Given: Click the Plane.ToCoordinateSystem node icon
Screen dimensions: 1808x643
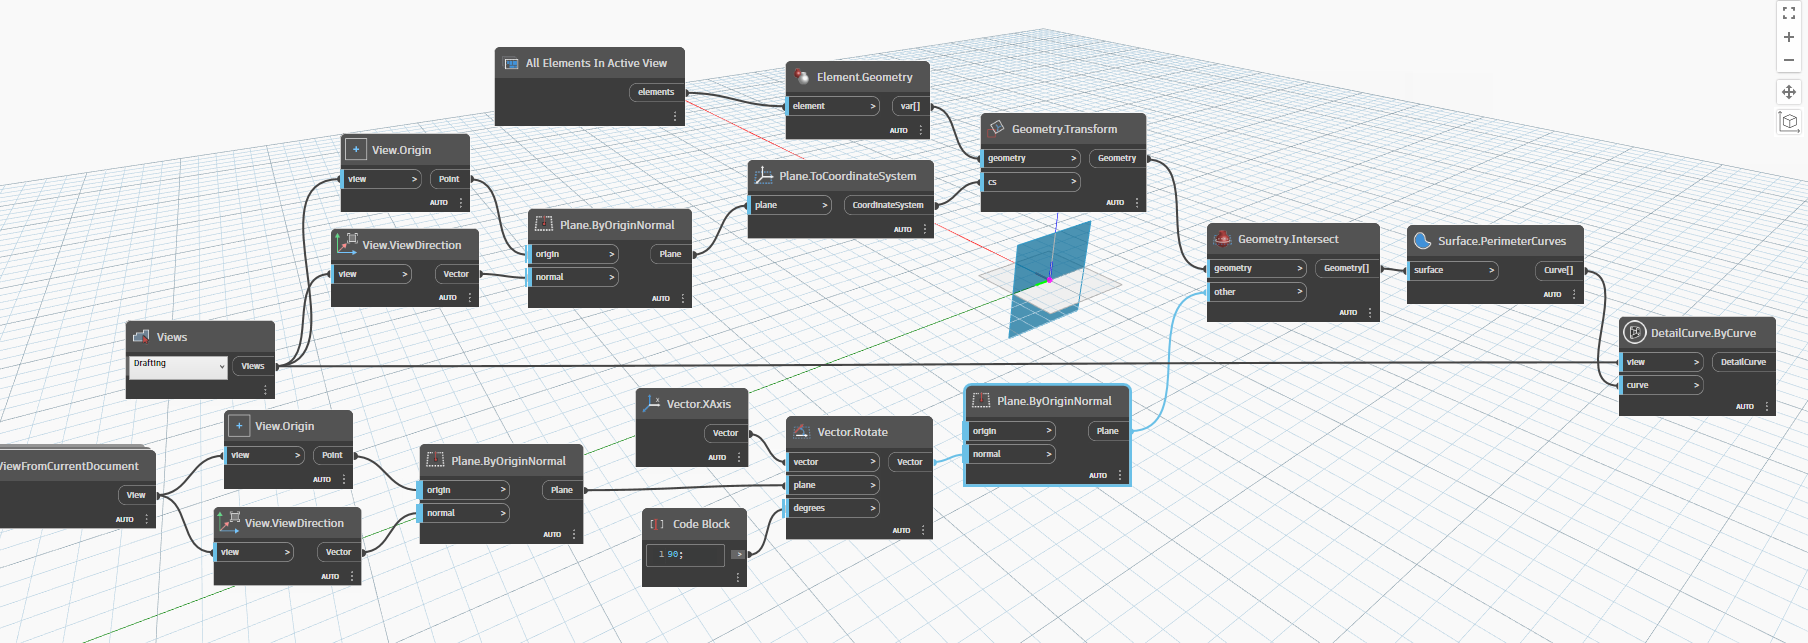Looking at the screenshot, I should click(764, 176).
